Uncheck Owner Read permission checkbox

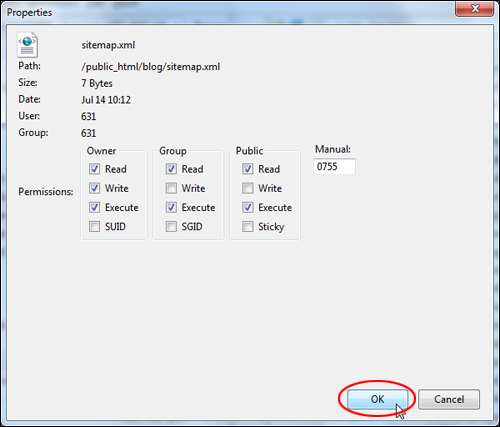point(94,169)
